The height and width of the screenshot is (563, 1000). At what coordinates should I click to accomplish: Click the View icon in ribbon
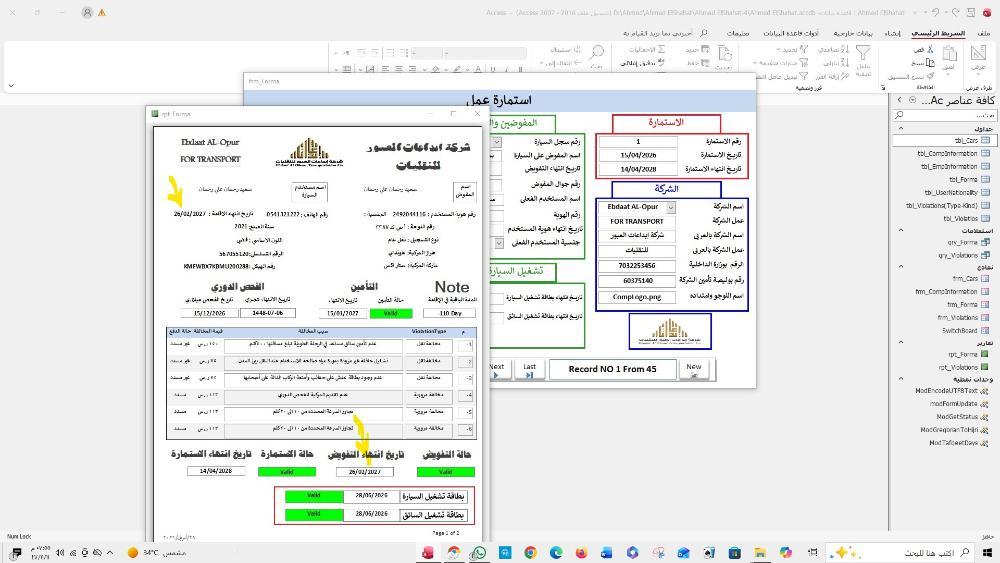pyautogui.click(x=978, y=57)
